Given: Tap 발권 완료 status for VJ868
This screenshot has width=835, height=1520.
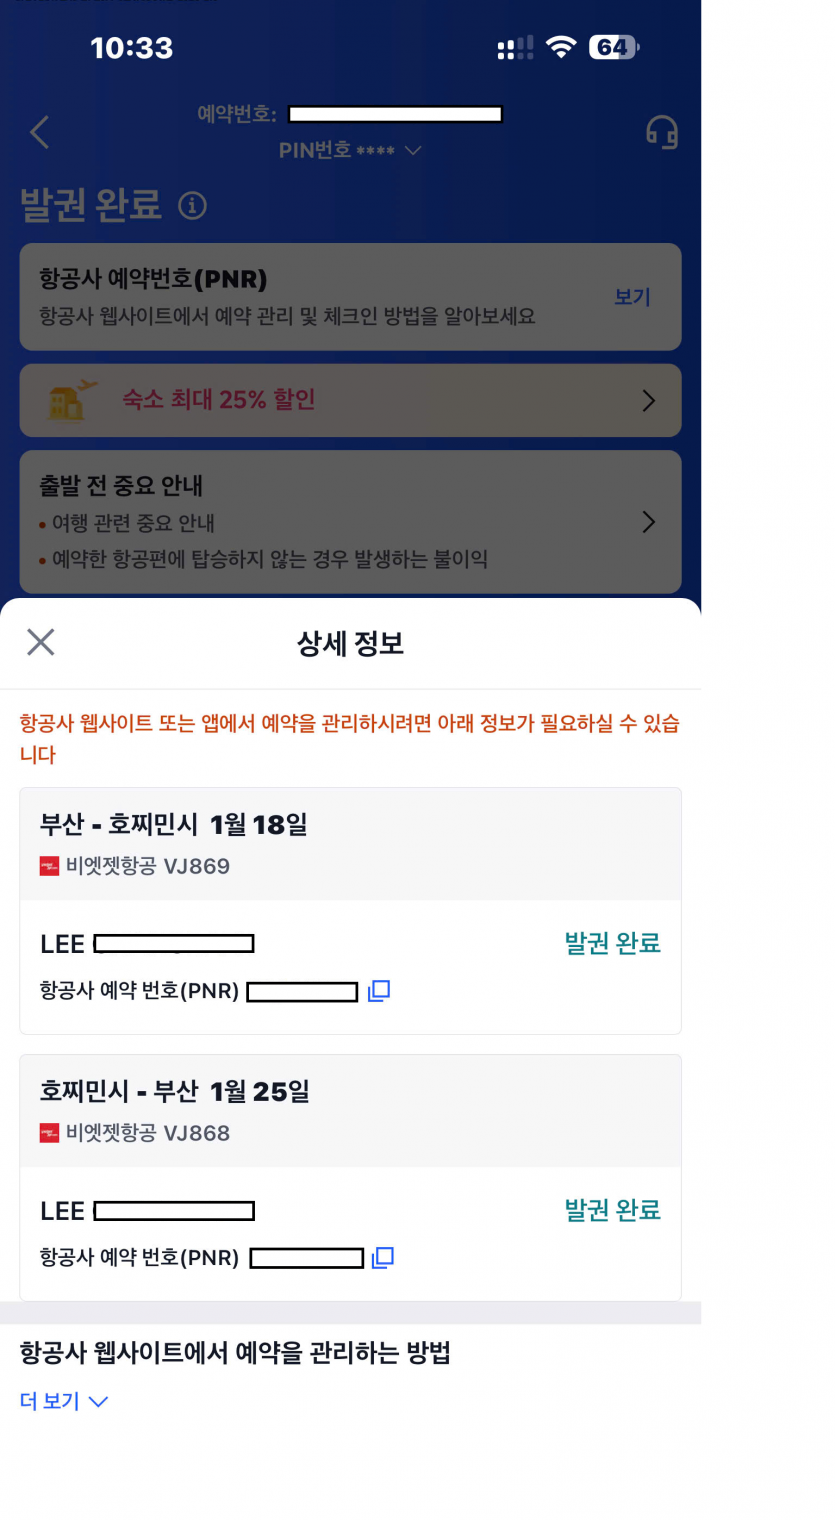Looking at the screenshot, I should (612, 1210).
